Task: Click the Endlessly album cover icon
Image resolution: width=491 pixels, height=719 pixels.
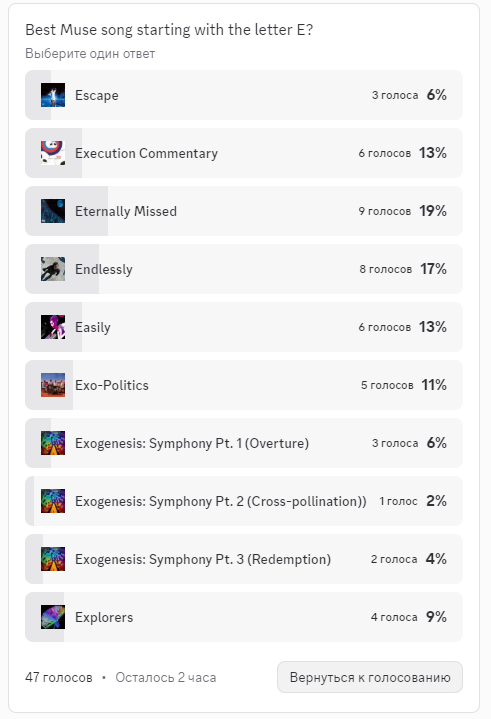Action: point(53,269)
